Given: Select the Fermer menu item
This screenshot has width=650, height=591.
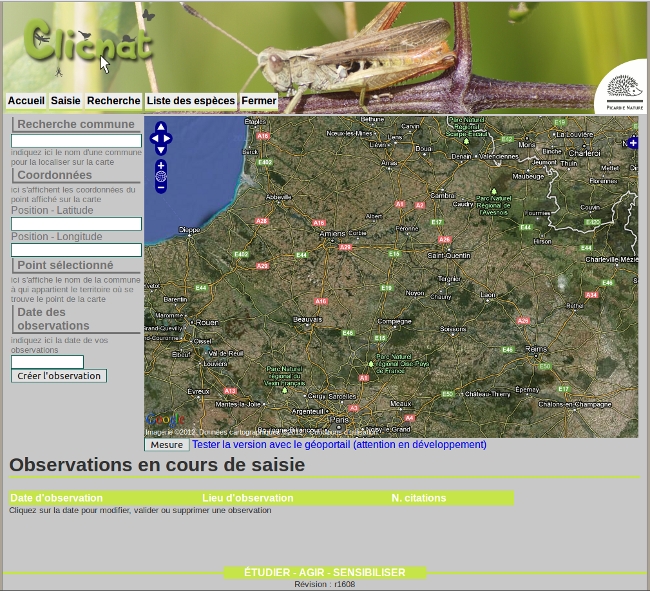Looking at the screenshot, I should [259, 101].
